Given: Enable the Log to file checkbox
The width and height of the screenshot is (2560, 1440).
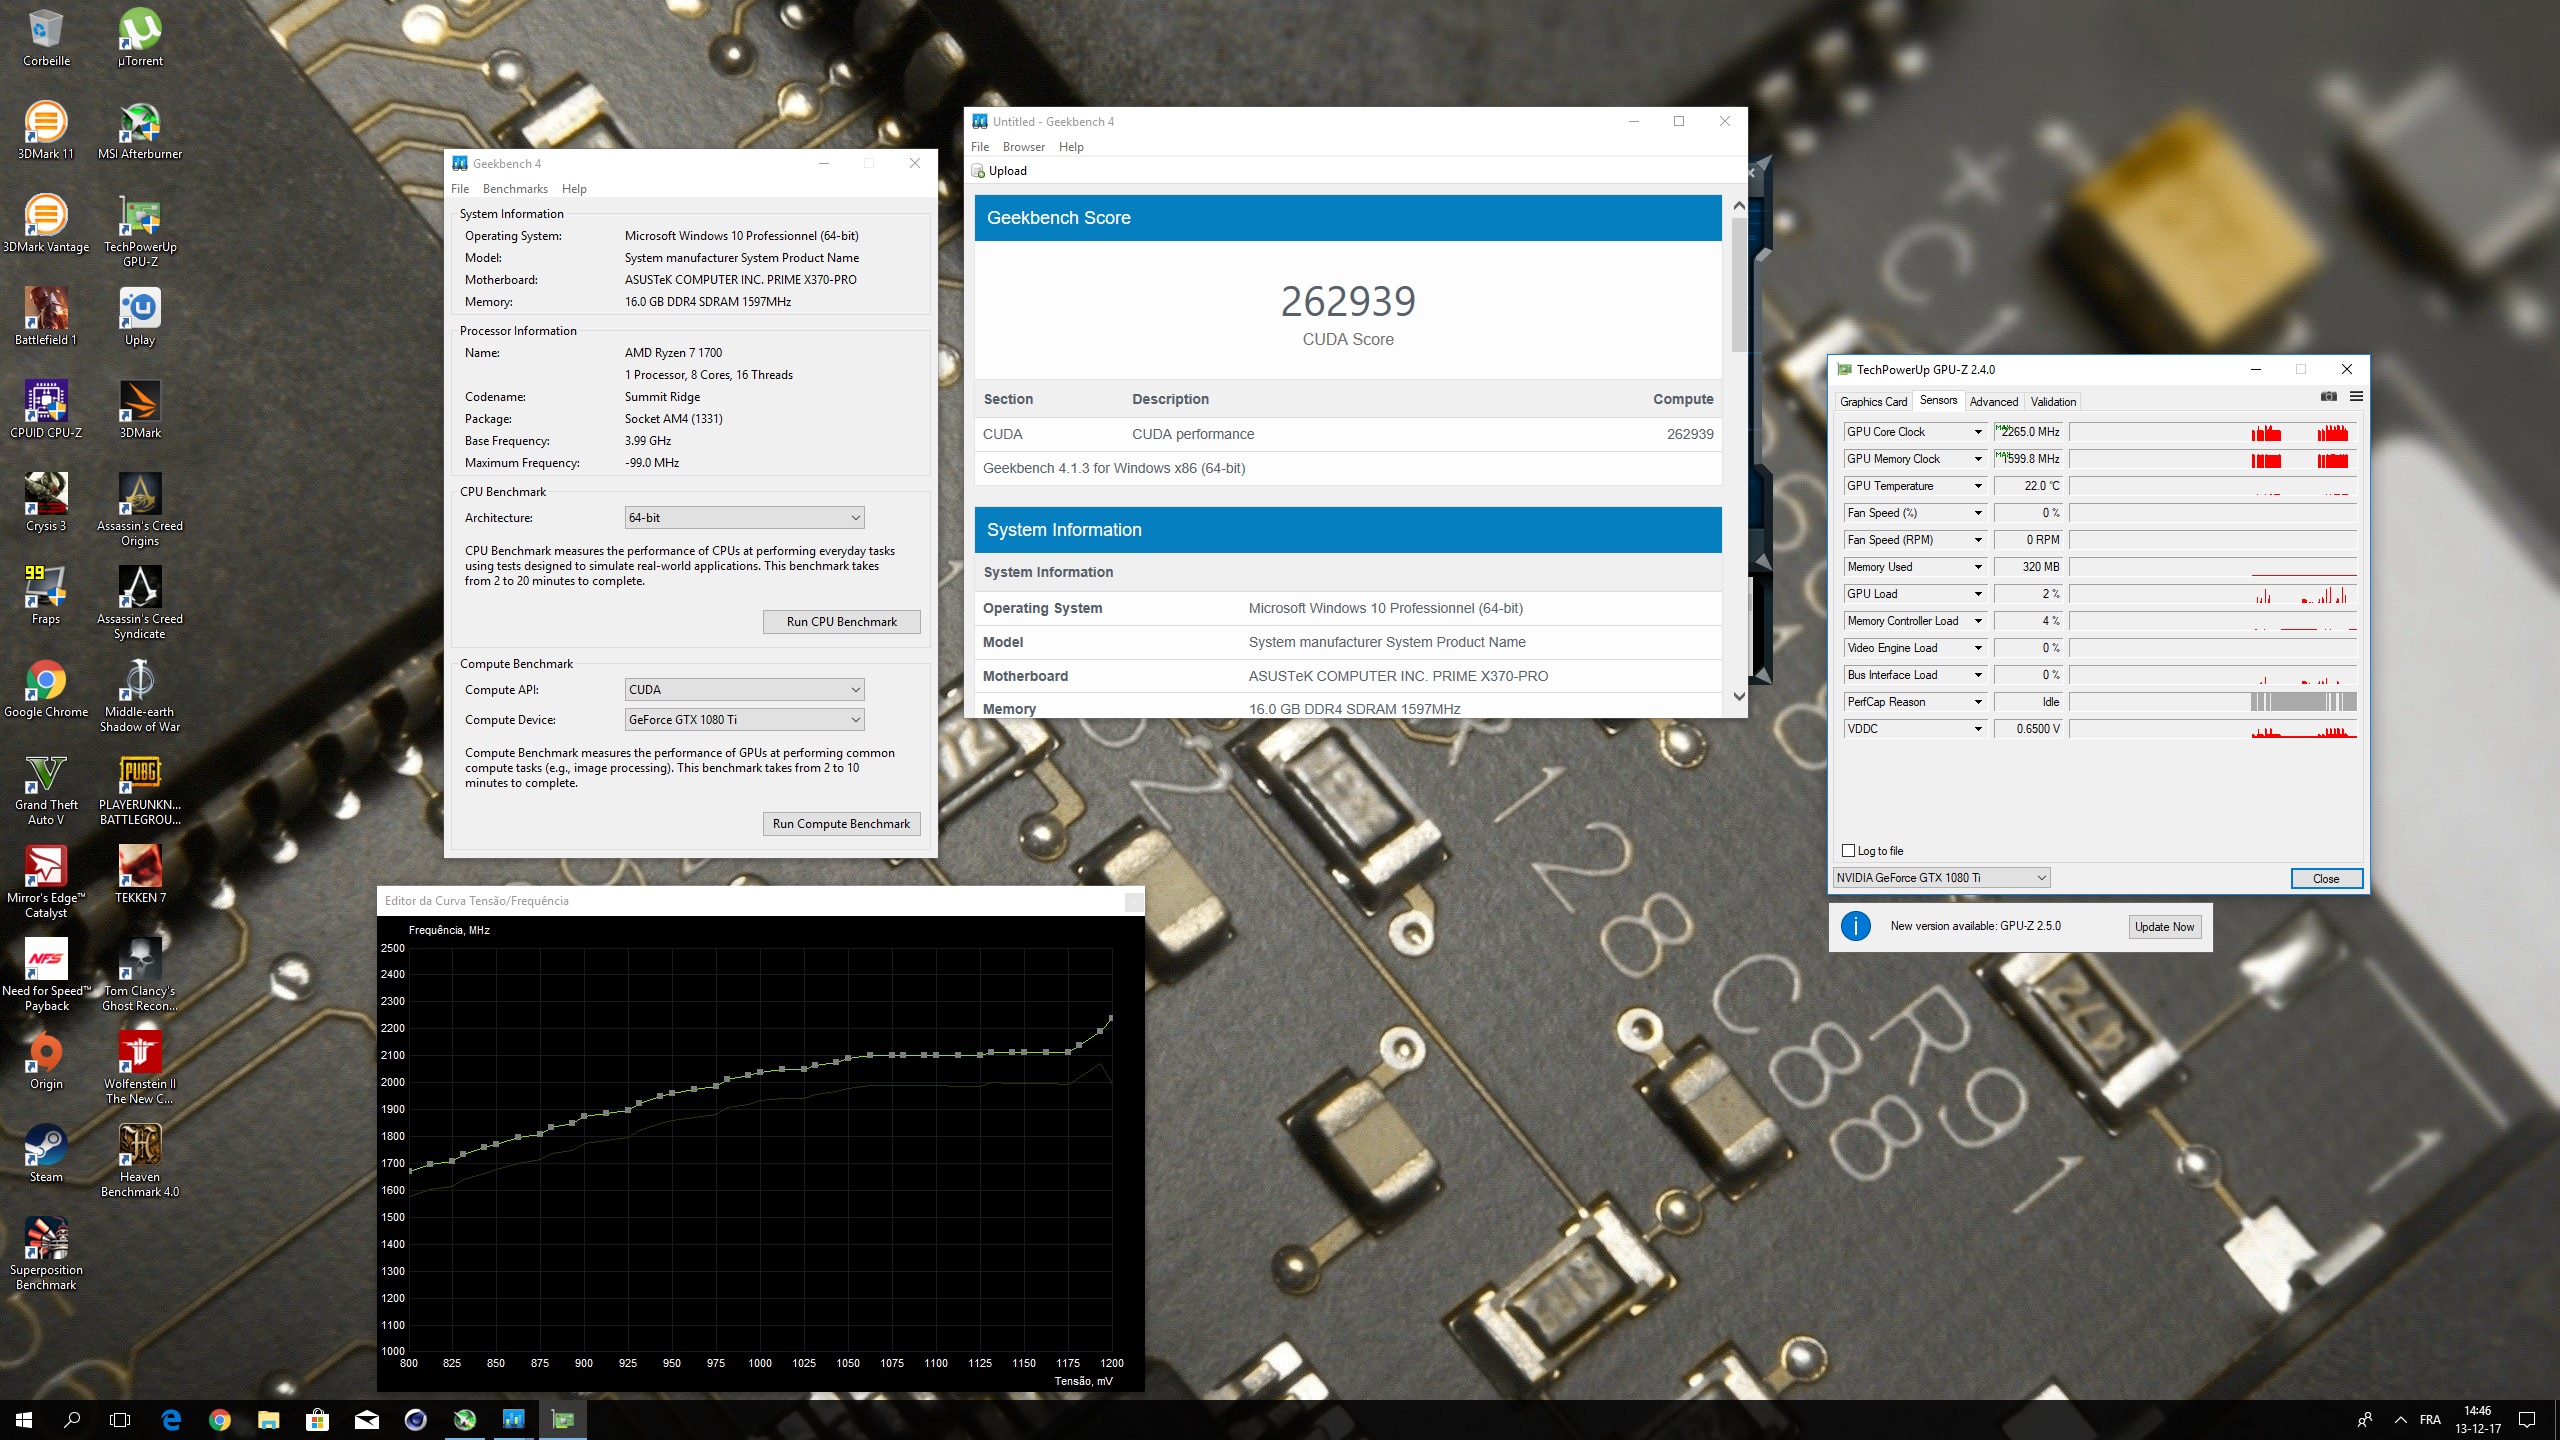Looking at the screenshot, I should (1848, 851).
